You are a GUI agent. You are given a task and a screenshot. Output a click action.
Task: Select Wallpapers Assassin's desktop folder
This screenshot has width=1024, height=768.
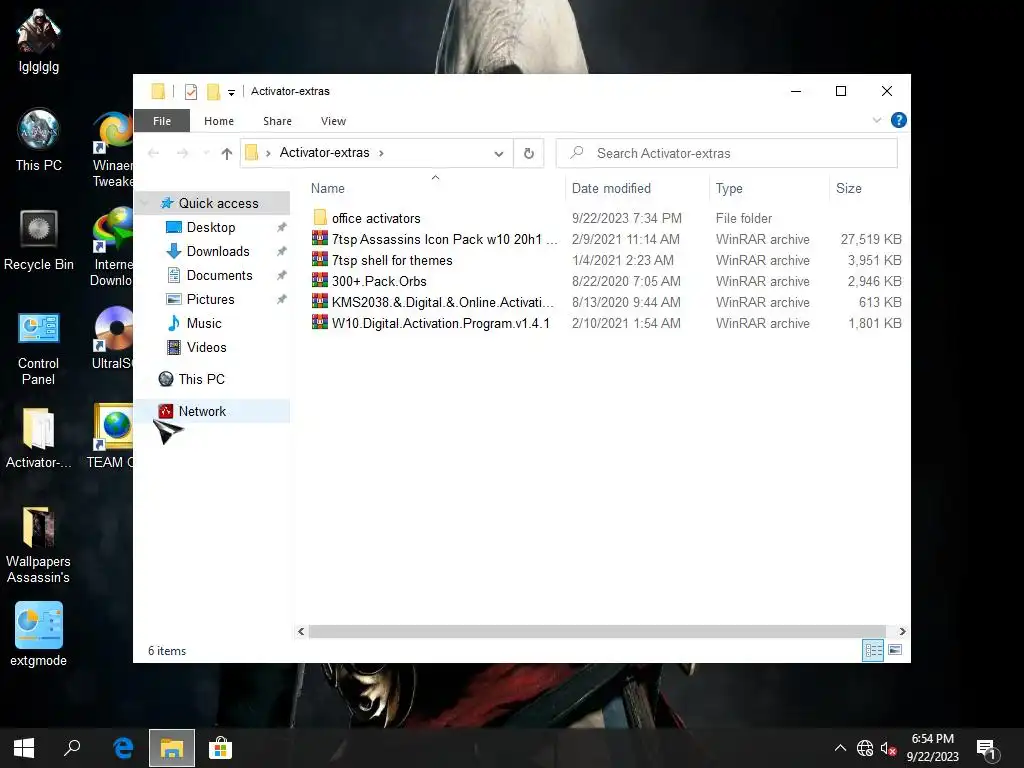click(x=39, y=545)
